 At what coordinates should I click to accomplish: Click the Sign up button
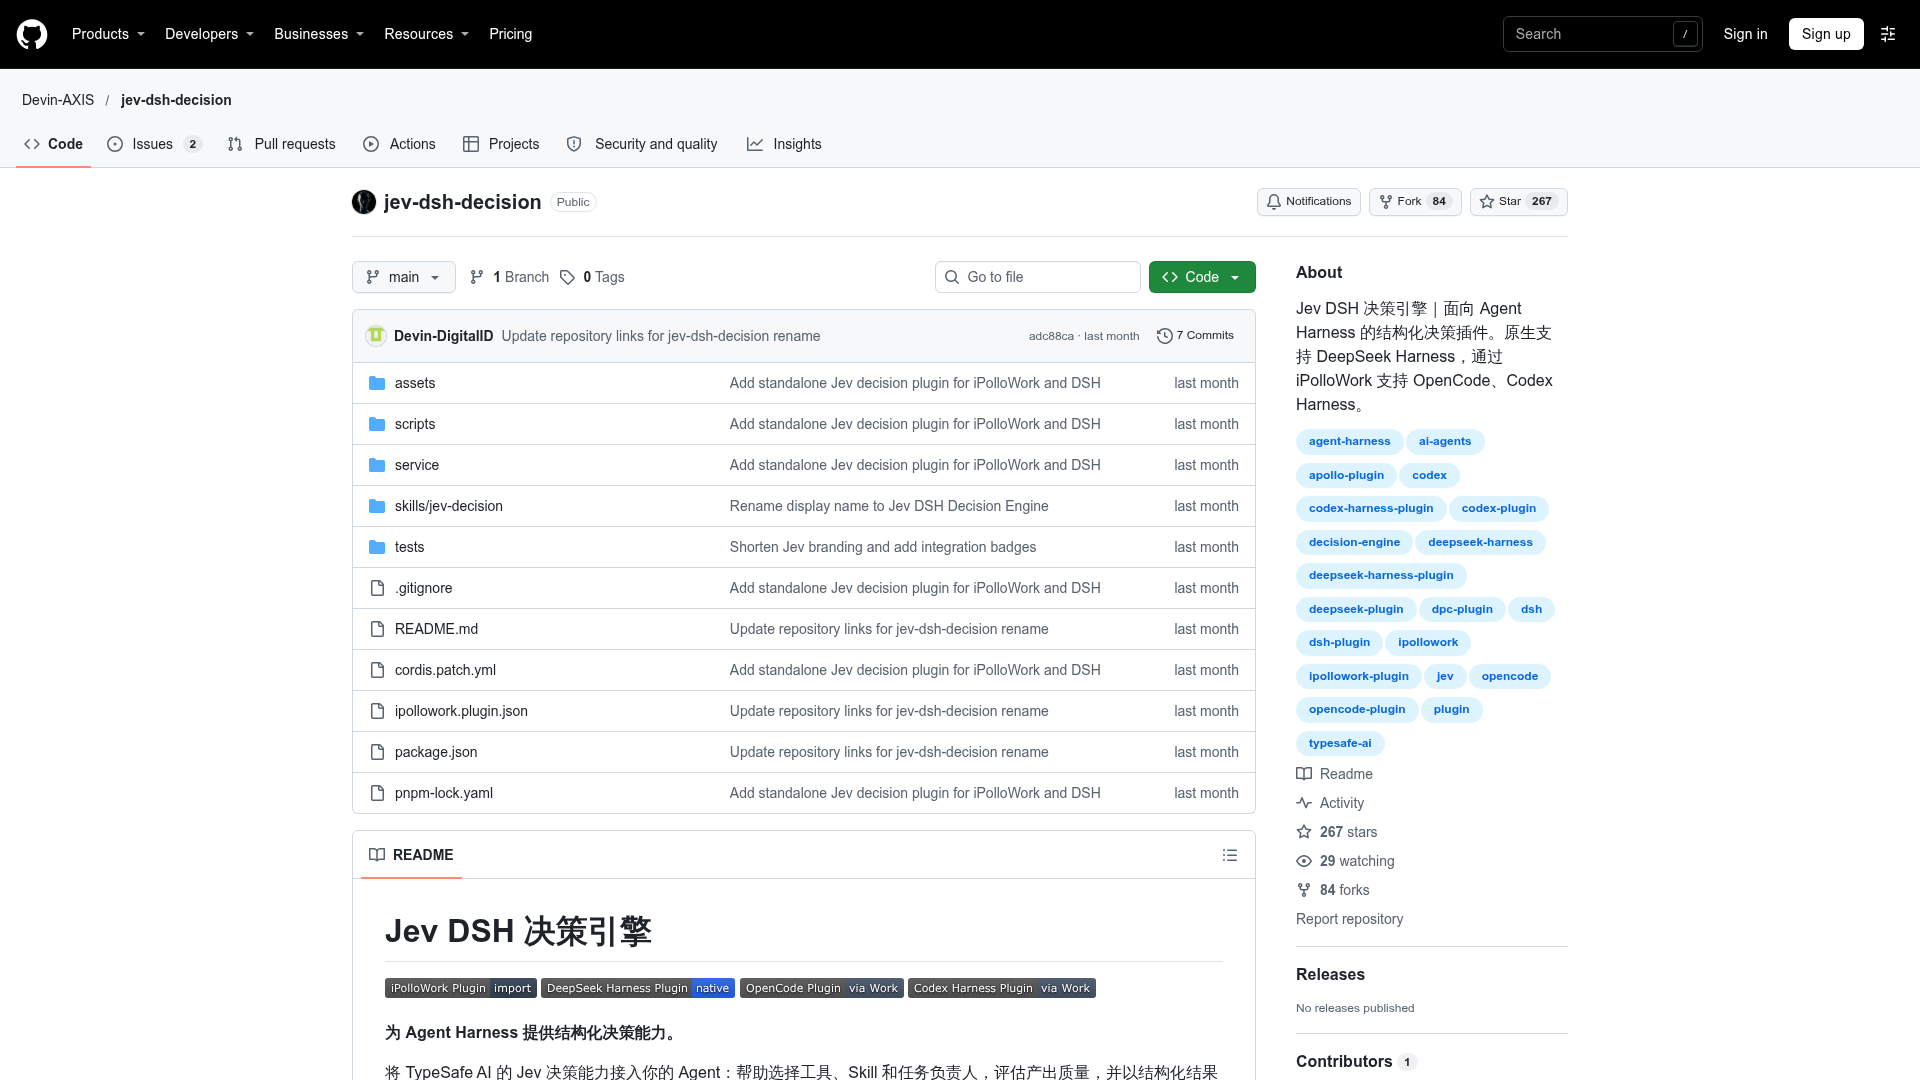point(1826,34)
